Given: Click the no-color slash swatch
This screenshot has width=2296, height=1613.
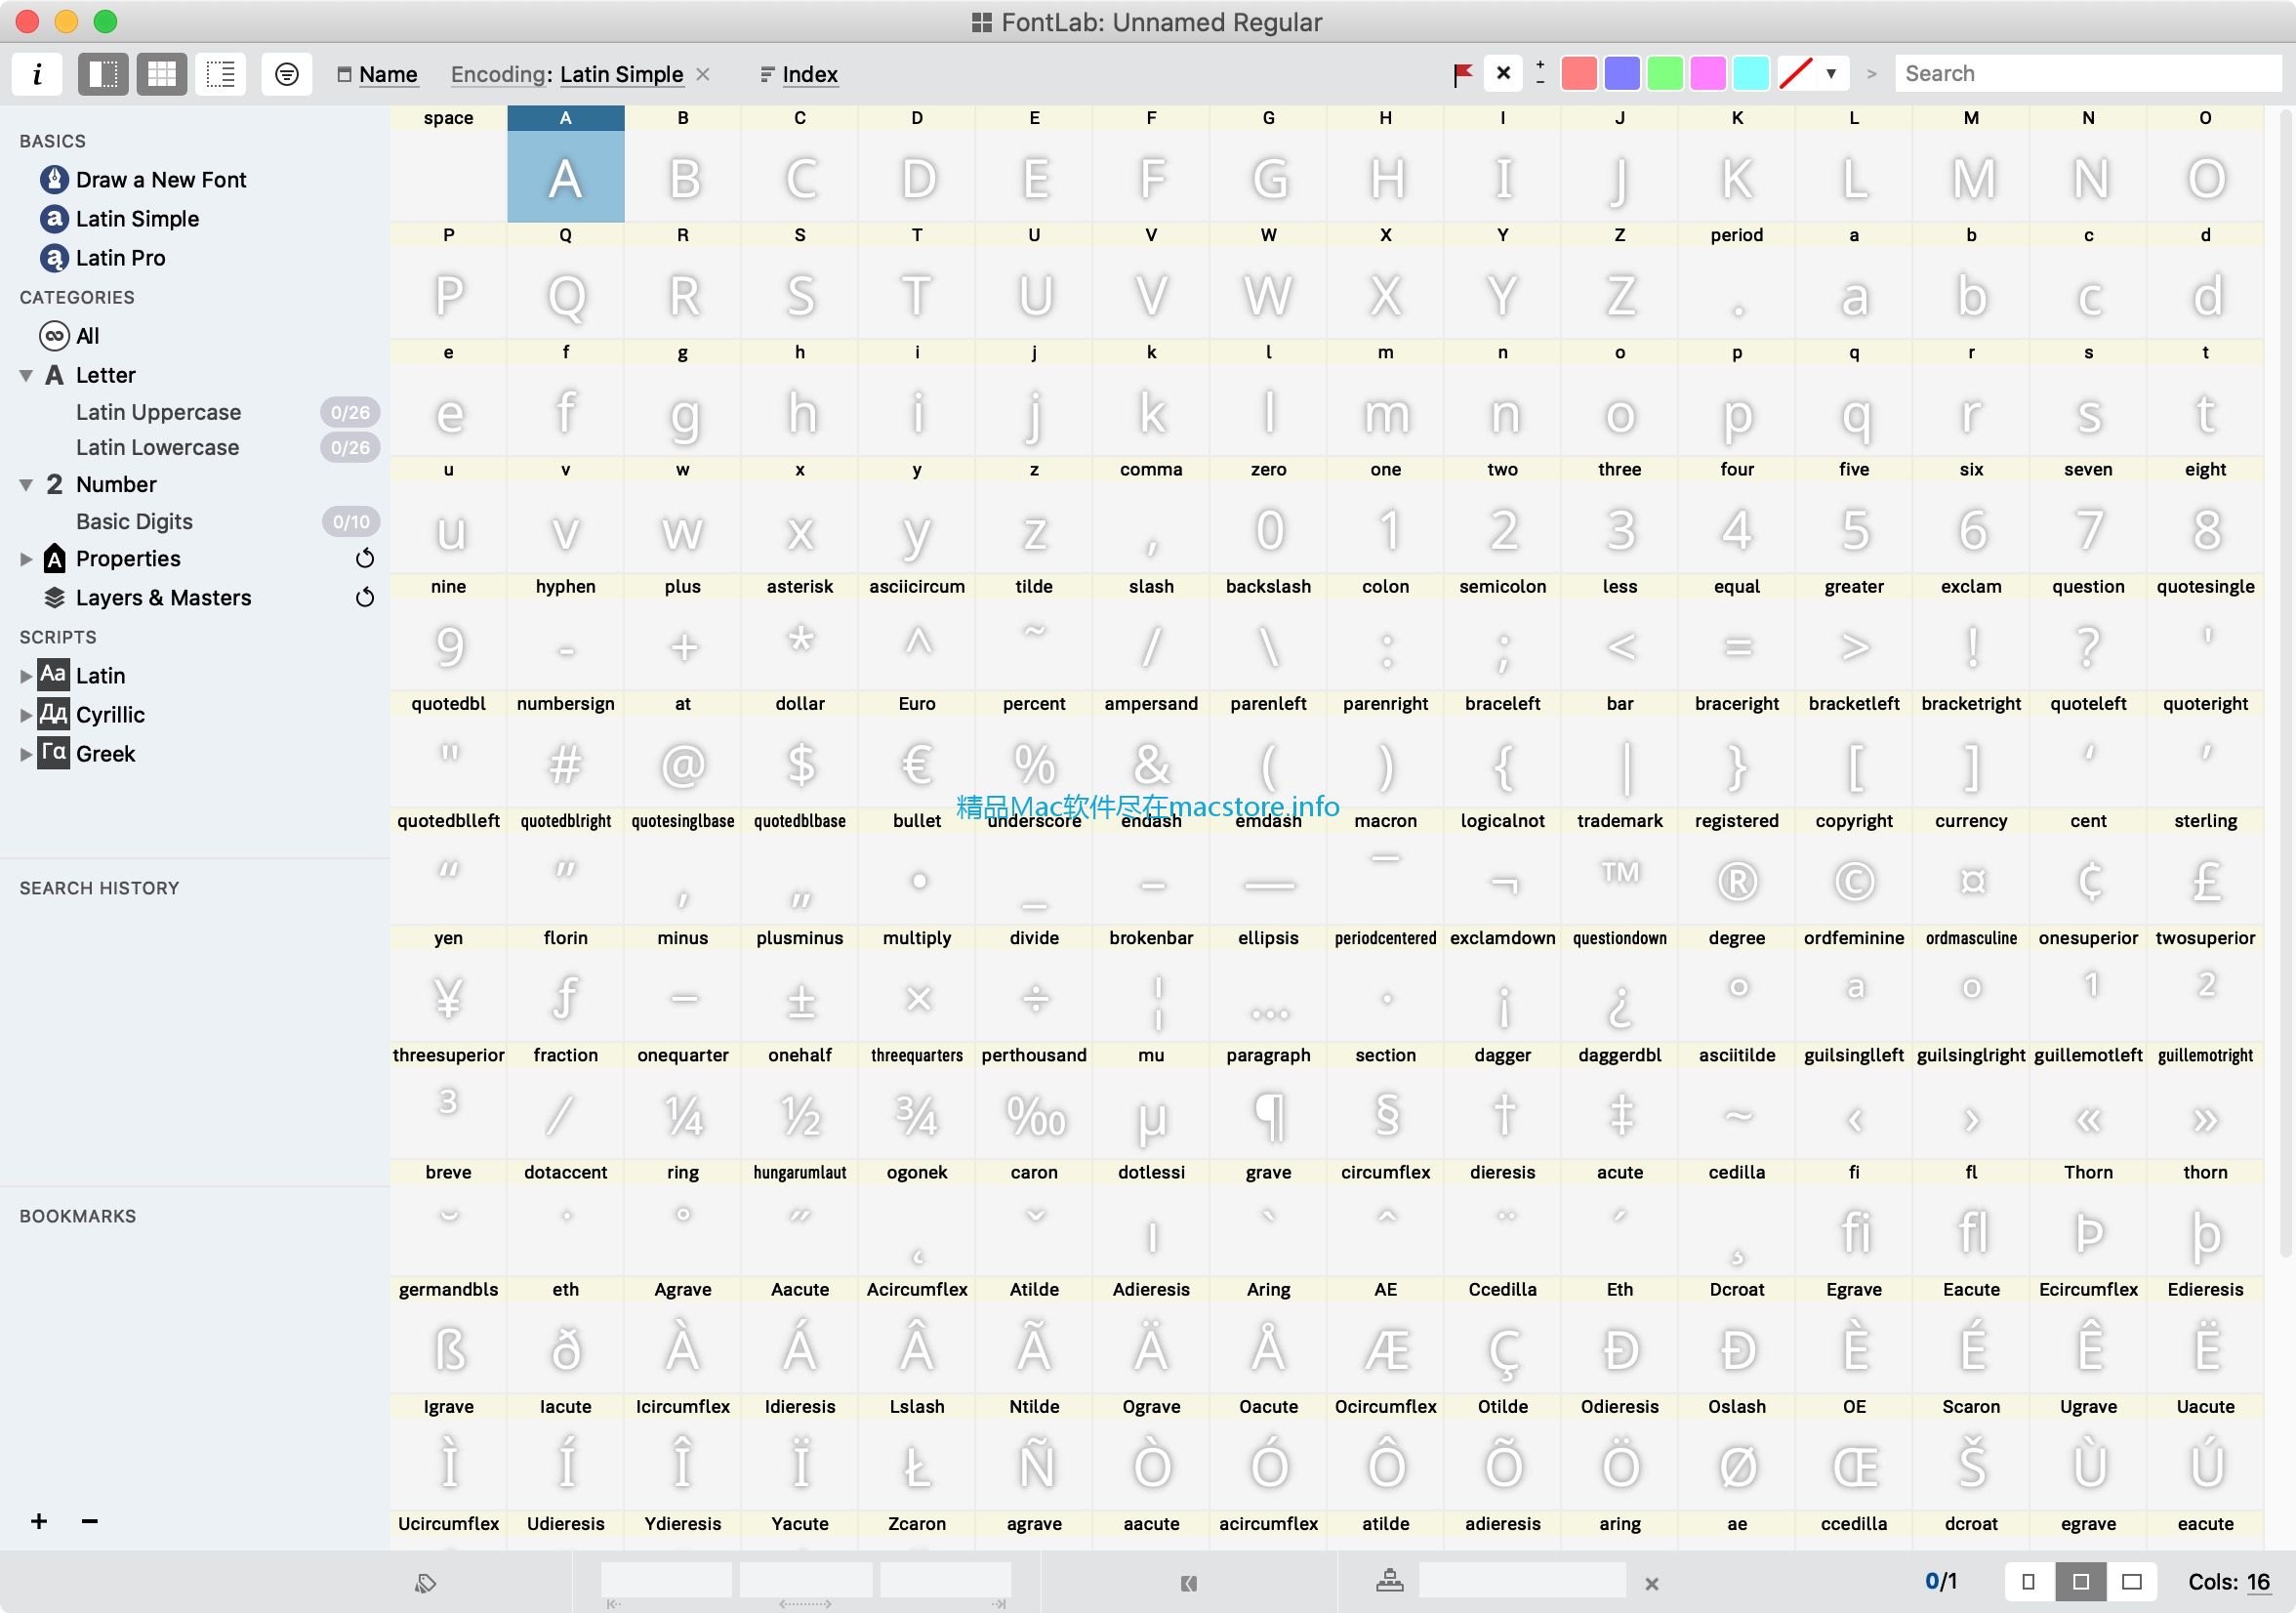Looking at the screenshot, I should [x=1796, y=73].
